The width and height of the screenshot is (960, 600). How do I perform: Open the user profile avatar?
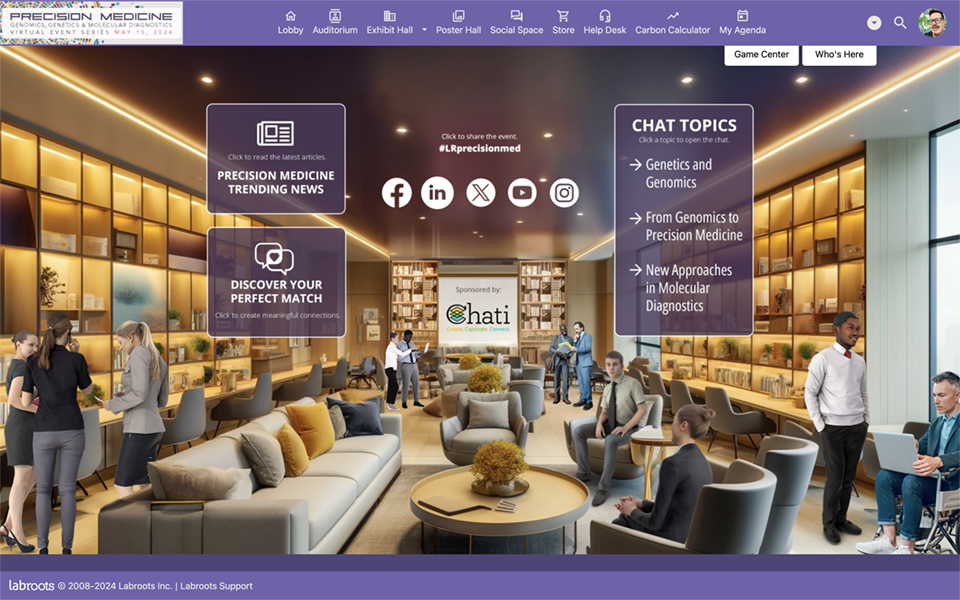pos(932,23)
